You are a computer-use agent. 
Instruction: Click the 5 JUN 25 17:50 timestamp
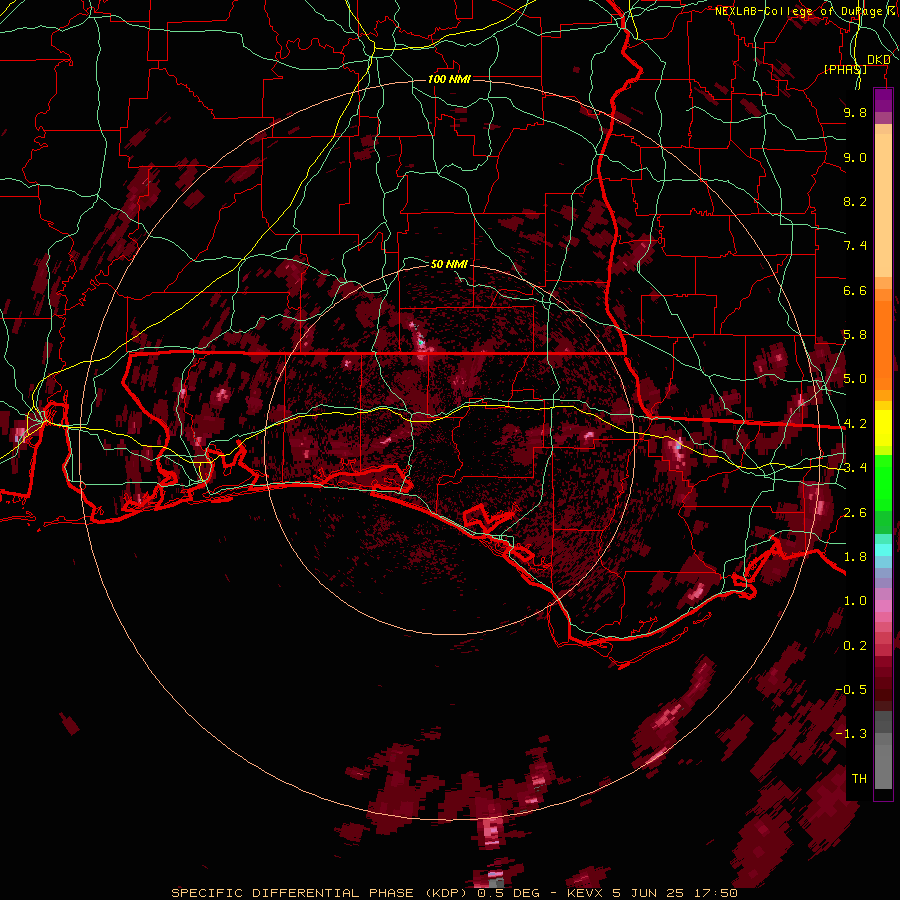[x=675, y=893]
